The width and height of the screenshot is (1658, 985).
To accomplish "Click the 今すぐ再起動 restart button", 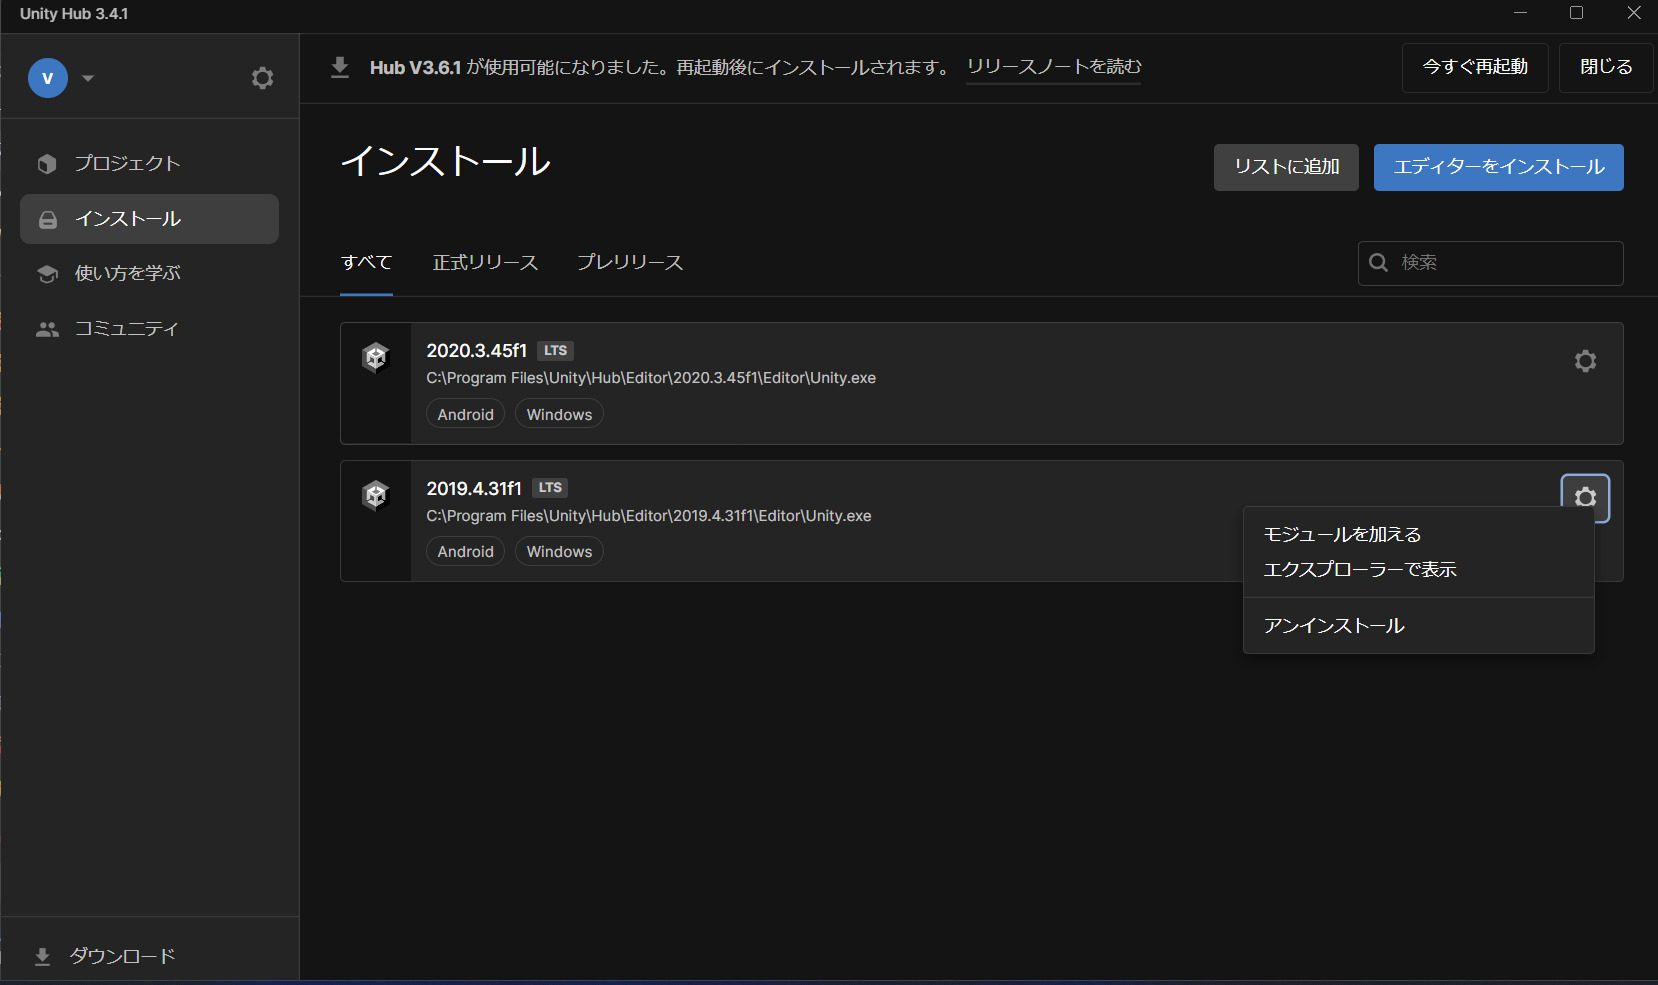I will pos(1475,67).
